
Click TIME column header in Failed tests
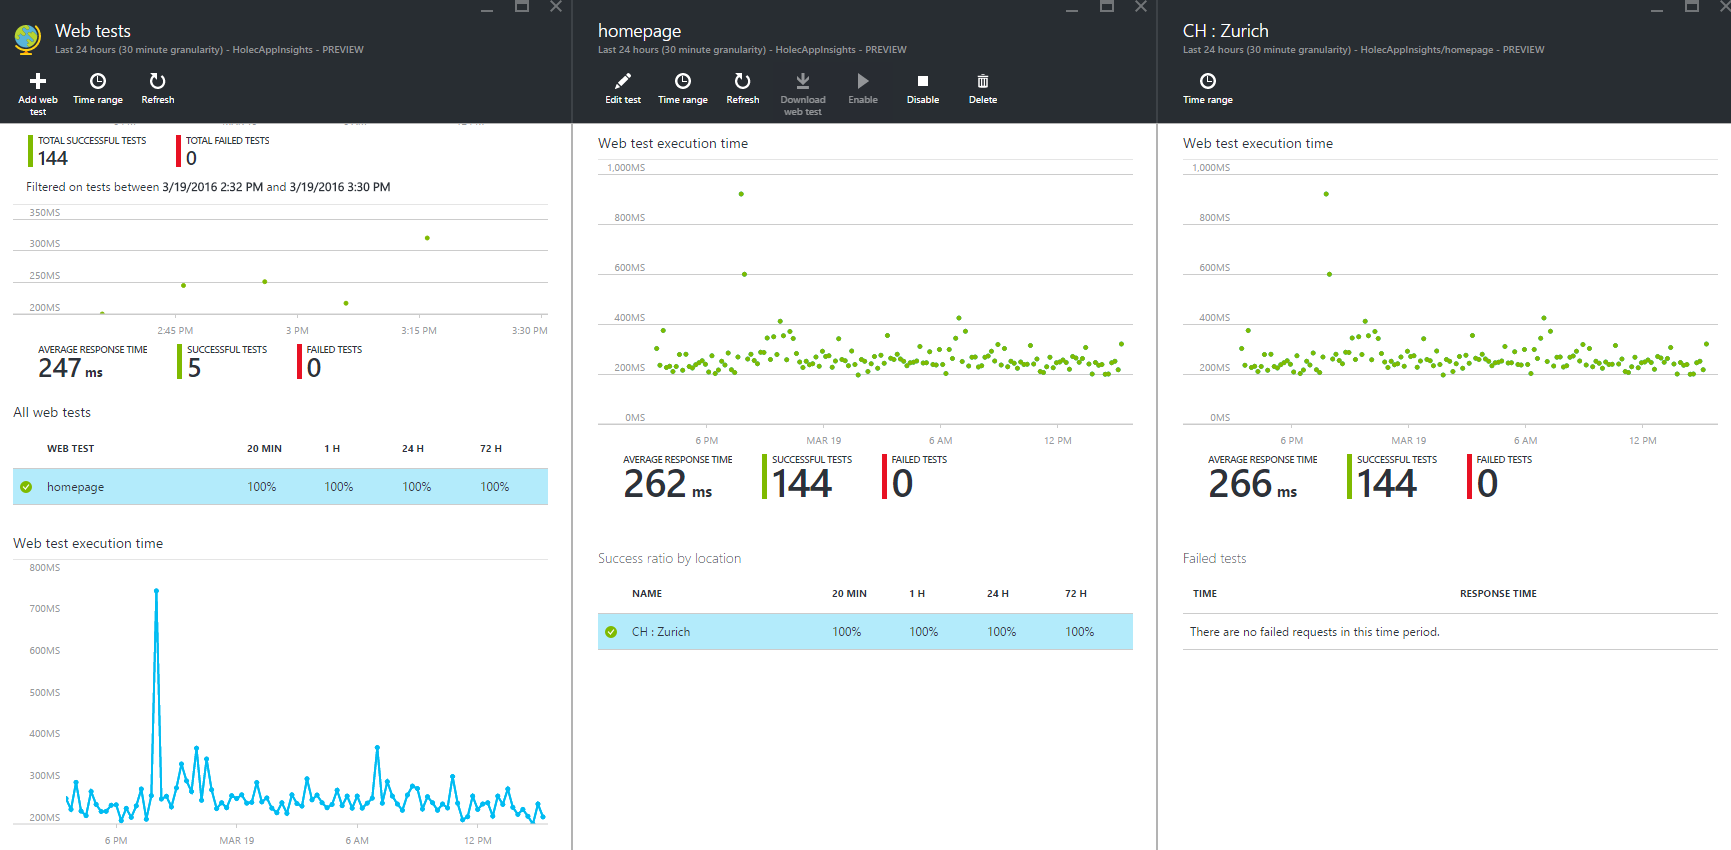point(1205,594)
